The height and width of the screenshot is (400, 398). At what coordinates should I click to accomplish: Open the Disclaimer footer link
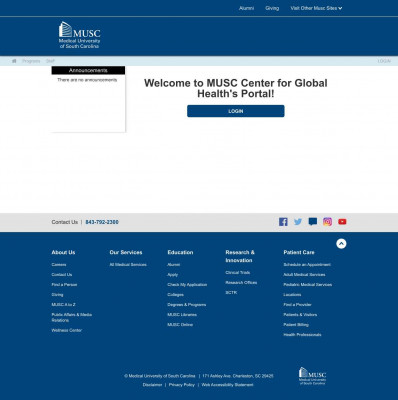pyautogui.click(x=152, y=385)
